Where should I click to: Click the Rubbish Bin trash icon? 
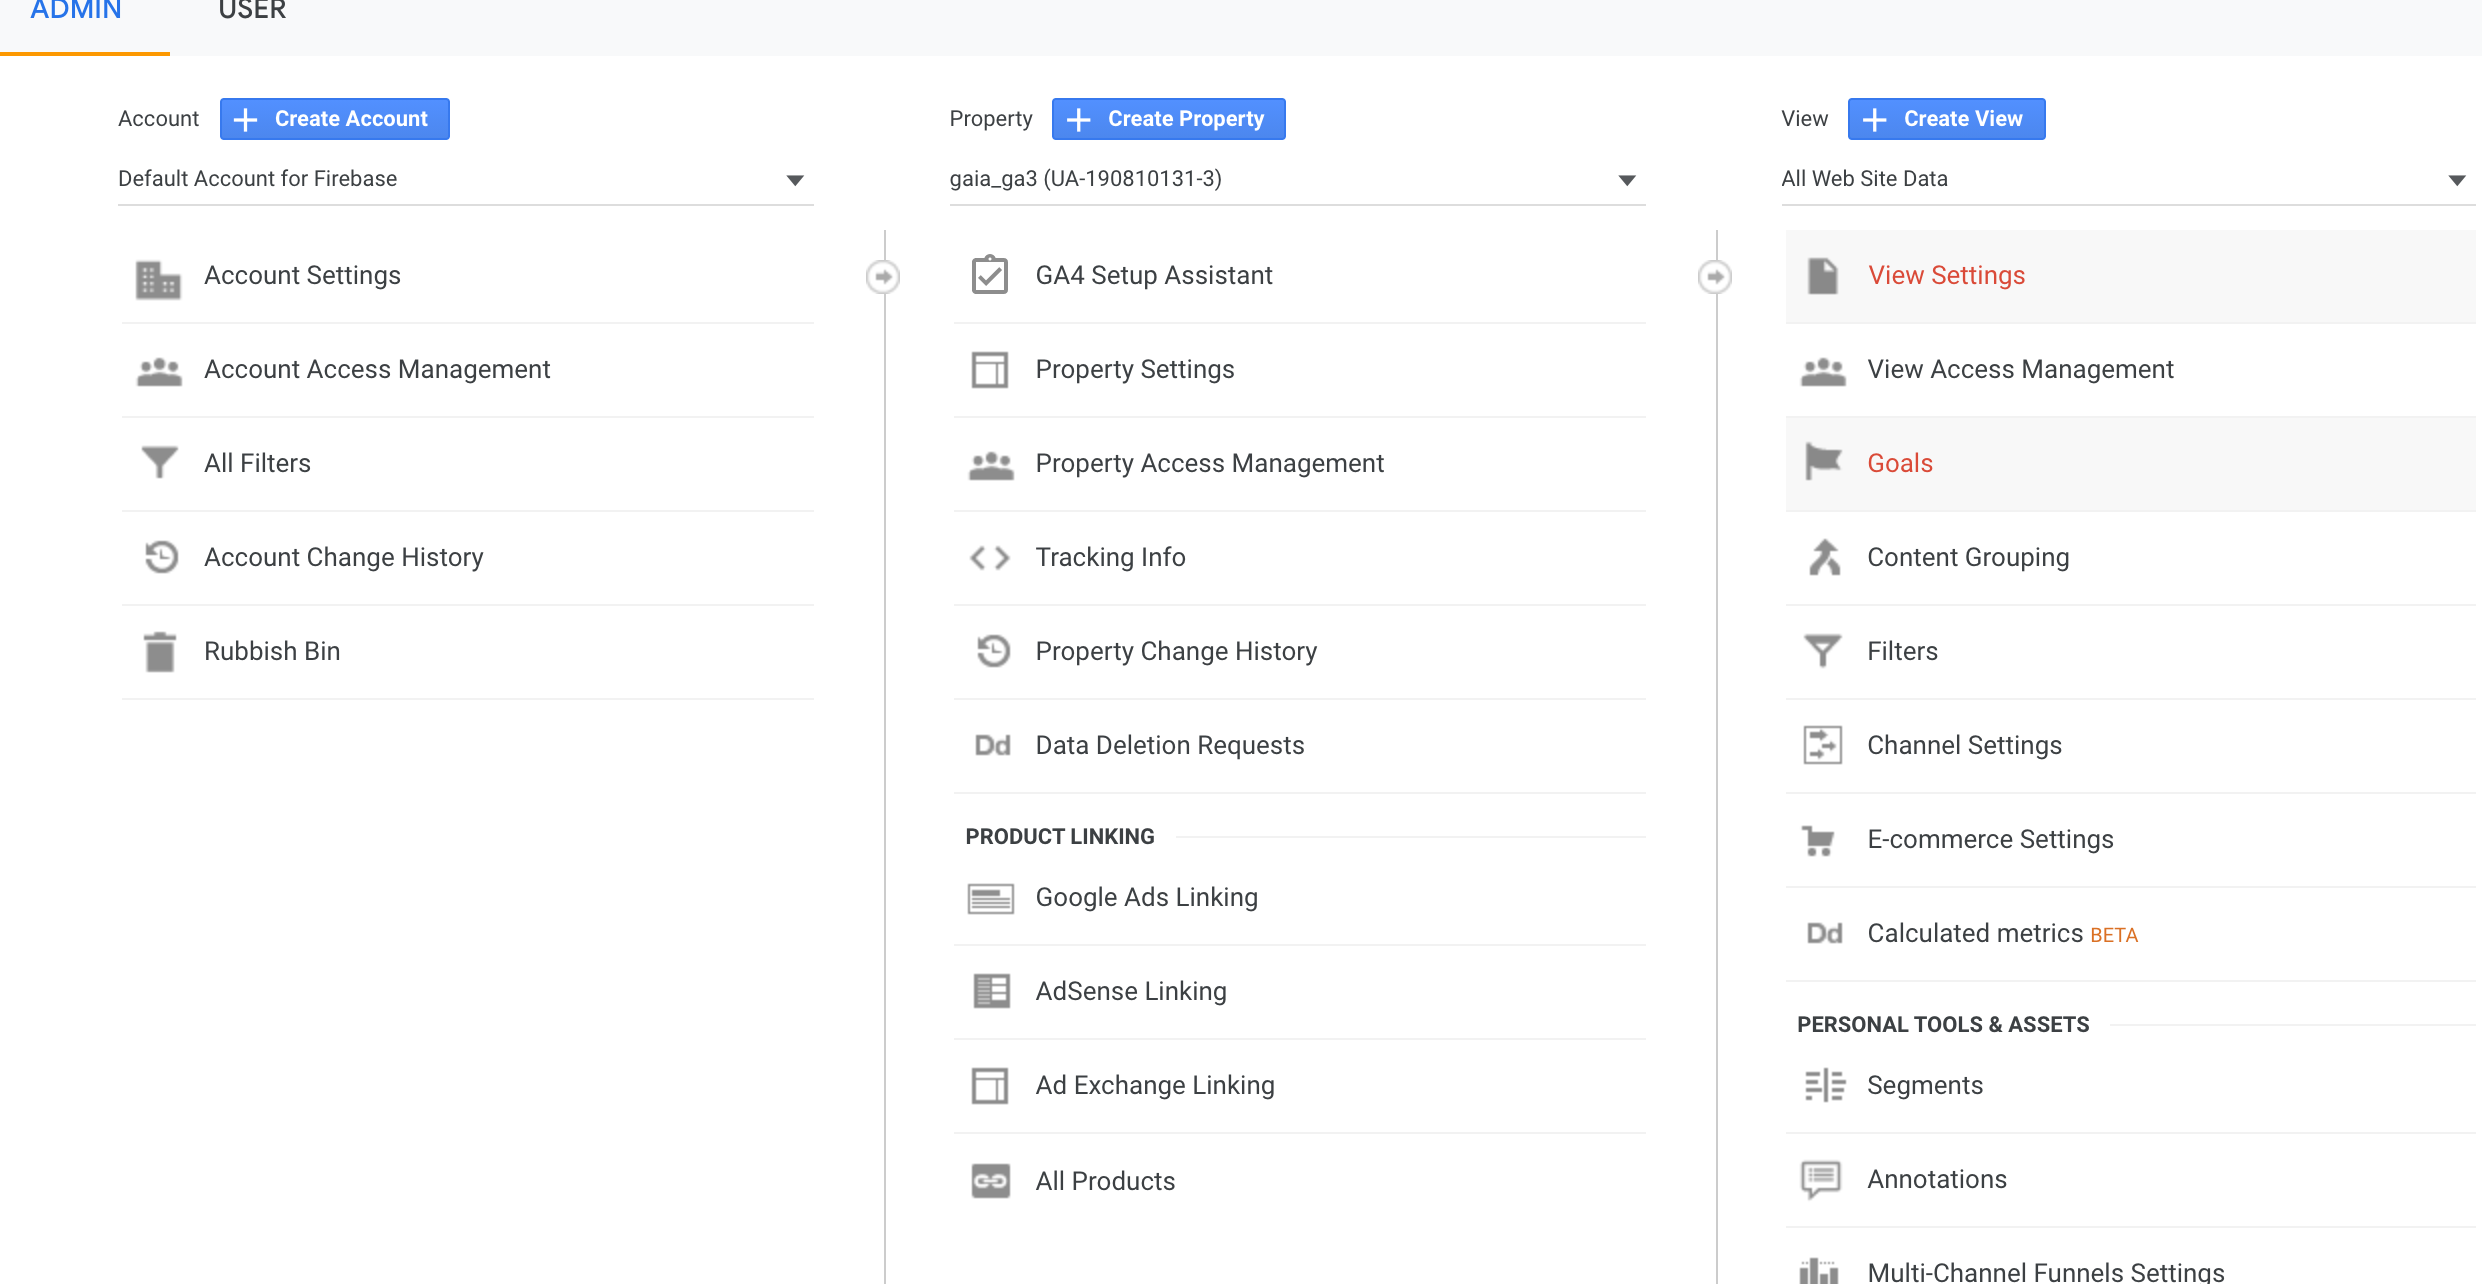[159, 652]
